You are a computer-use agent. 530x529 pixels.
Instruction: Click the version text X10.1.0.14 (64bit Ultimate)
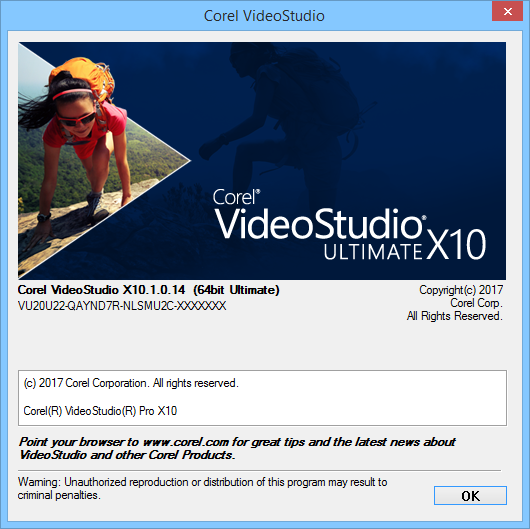[x=201, y=290]
